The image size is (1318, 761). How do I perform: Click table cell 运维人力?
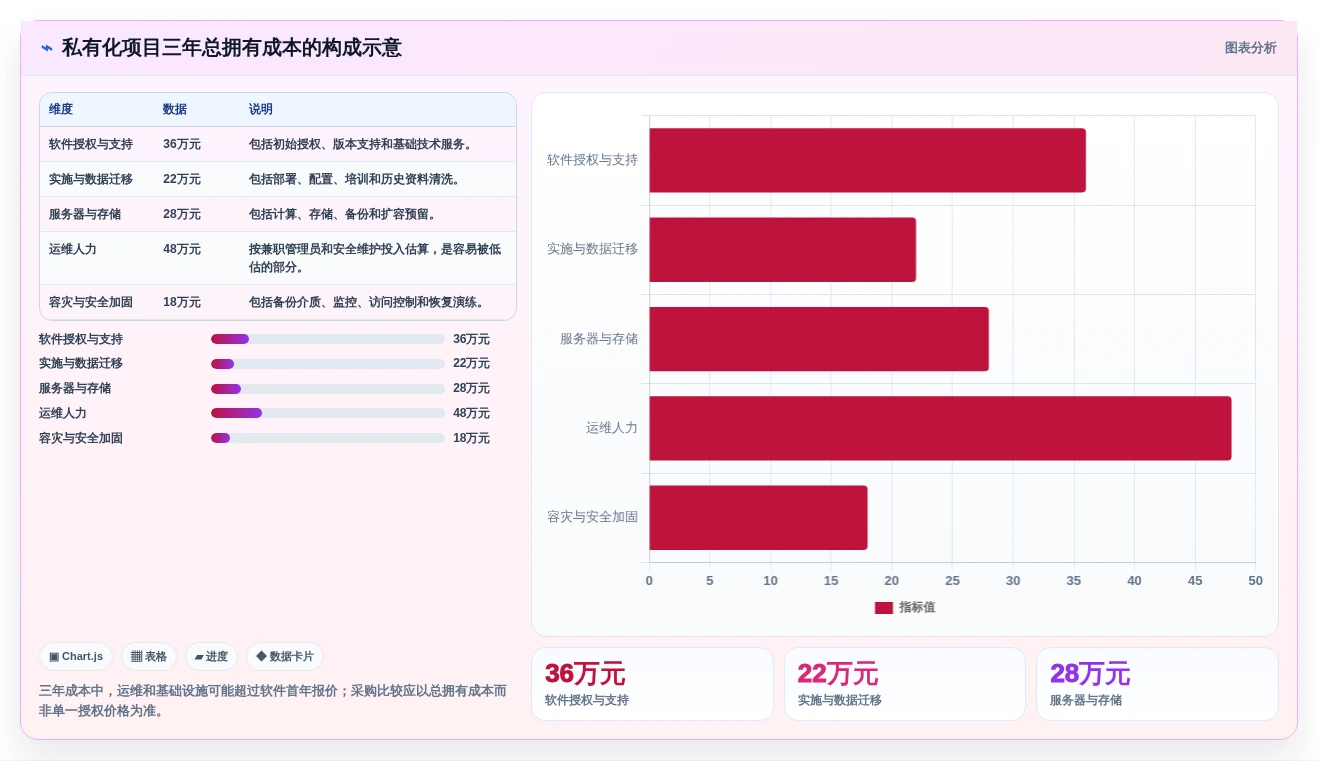point(73,249)
